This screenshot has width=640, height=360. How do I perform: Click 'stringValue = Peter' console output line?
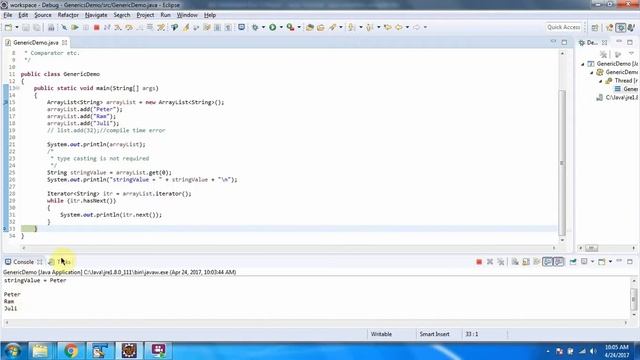[x=35, y=280]
